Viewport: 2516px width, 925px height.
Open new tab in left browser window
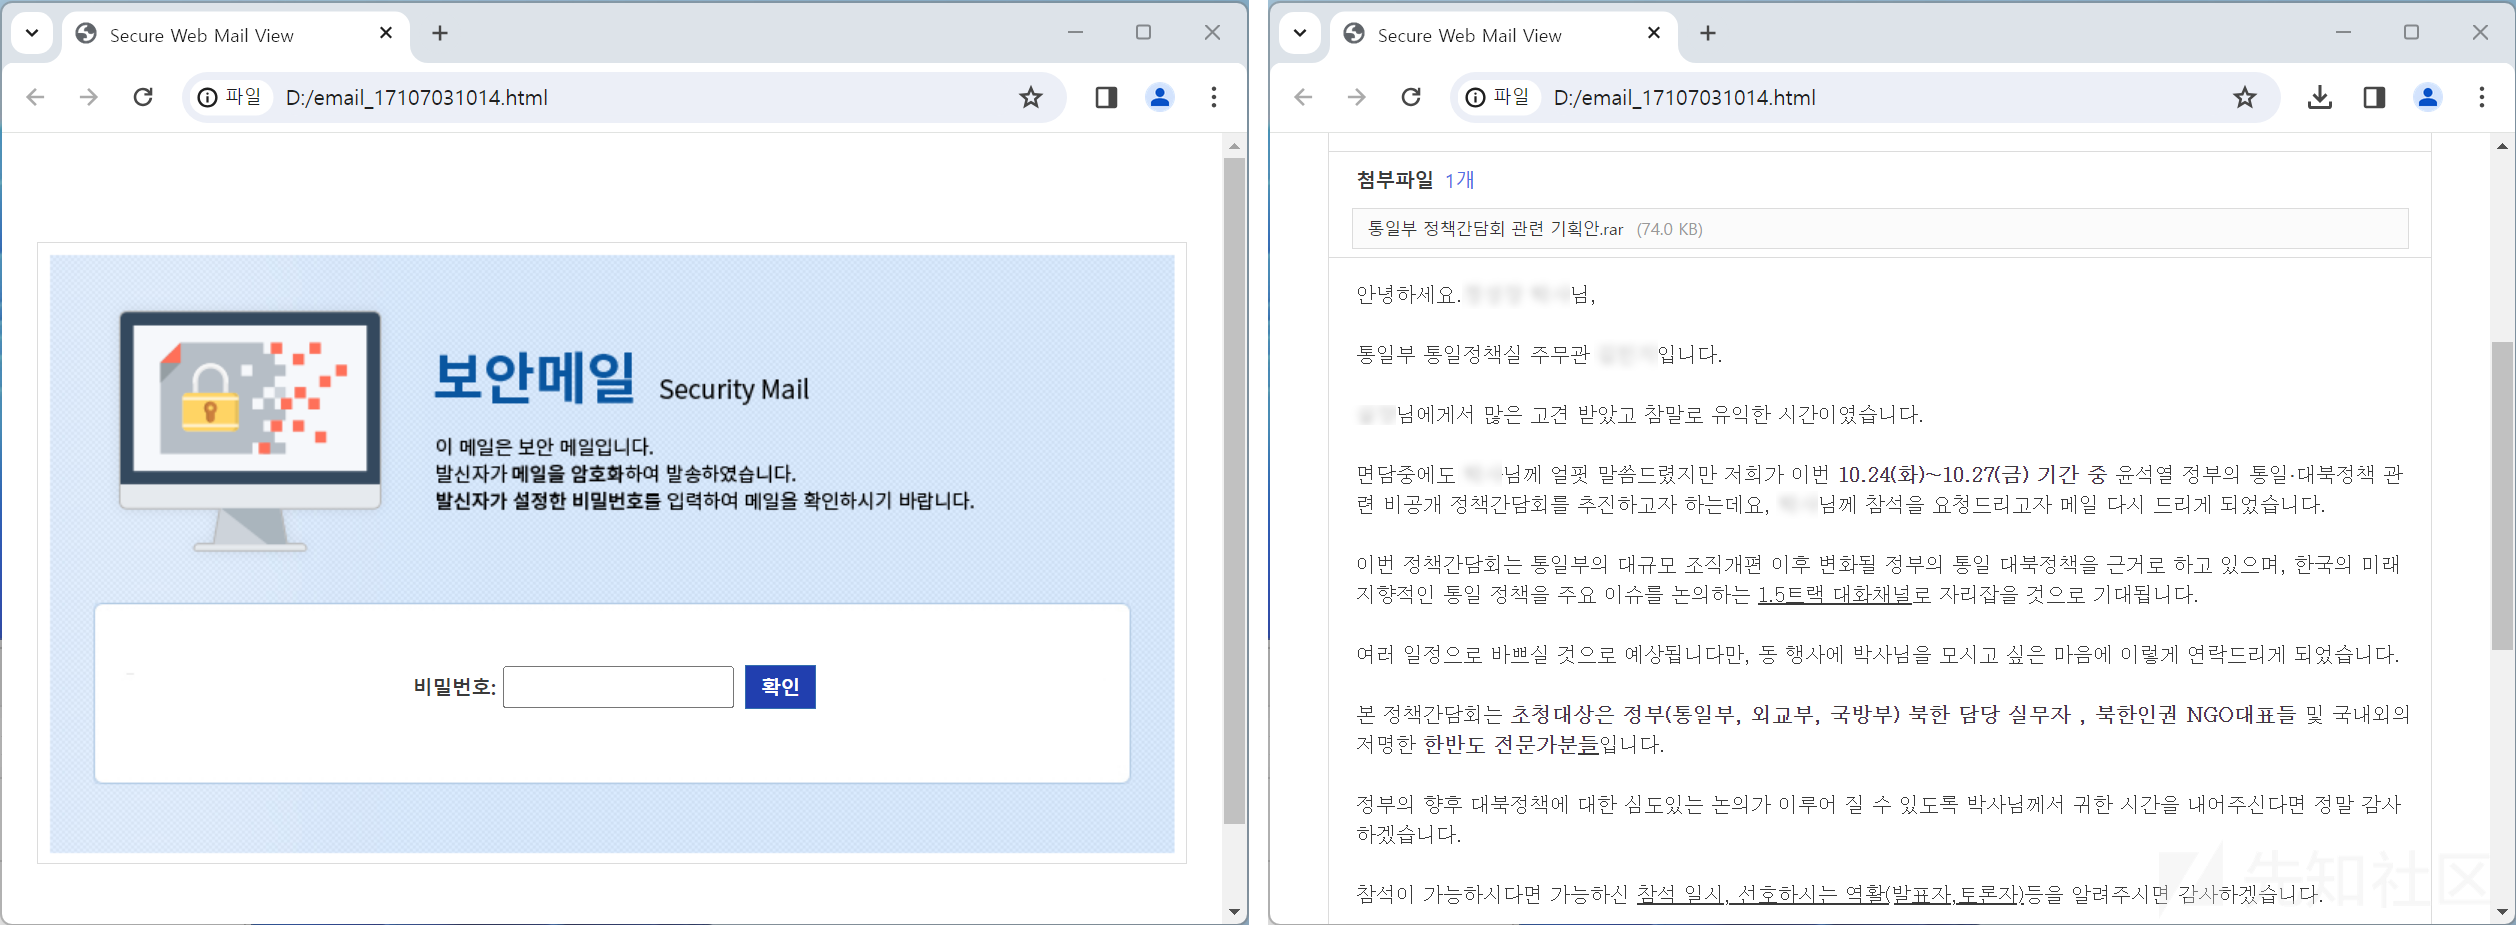click(440, 33)
